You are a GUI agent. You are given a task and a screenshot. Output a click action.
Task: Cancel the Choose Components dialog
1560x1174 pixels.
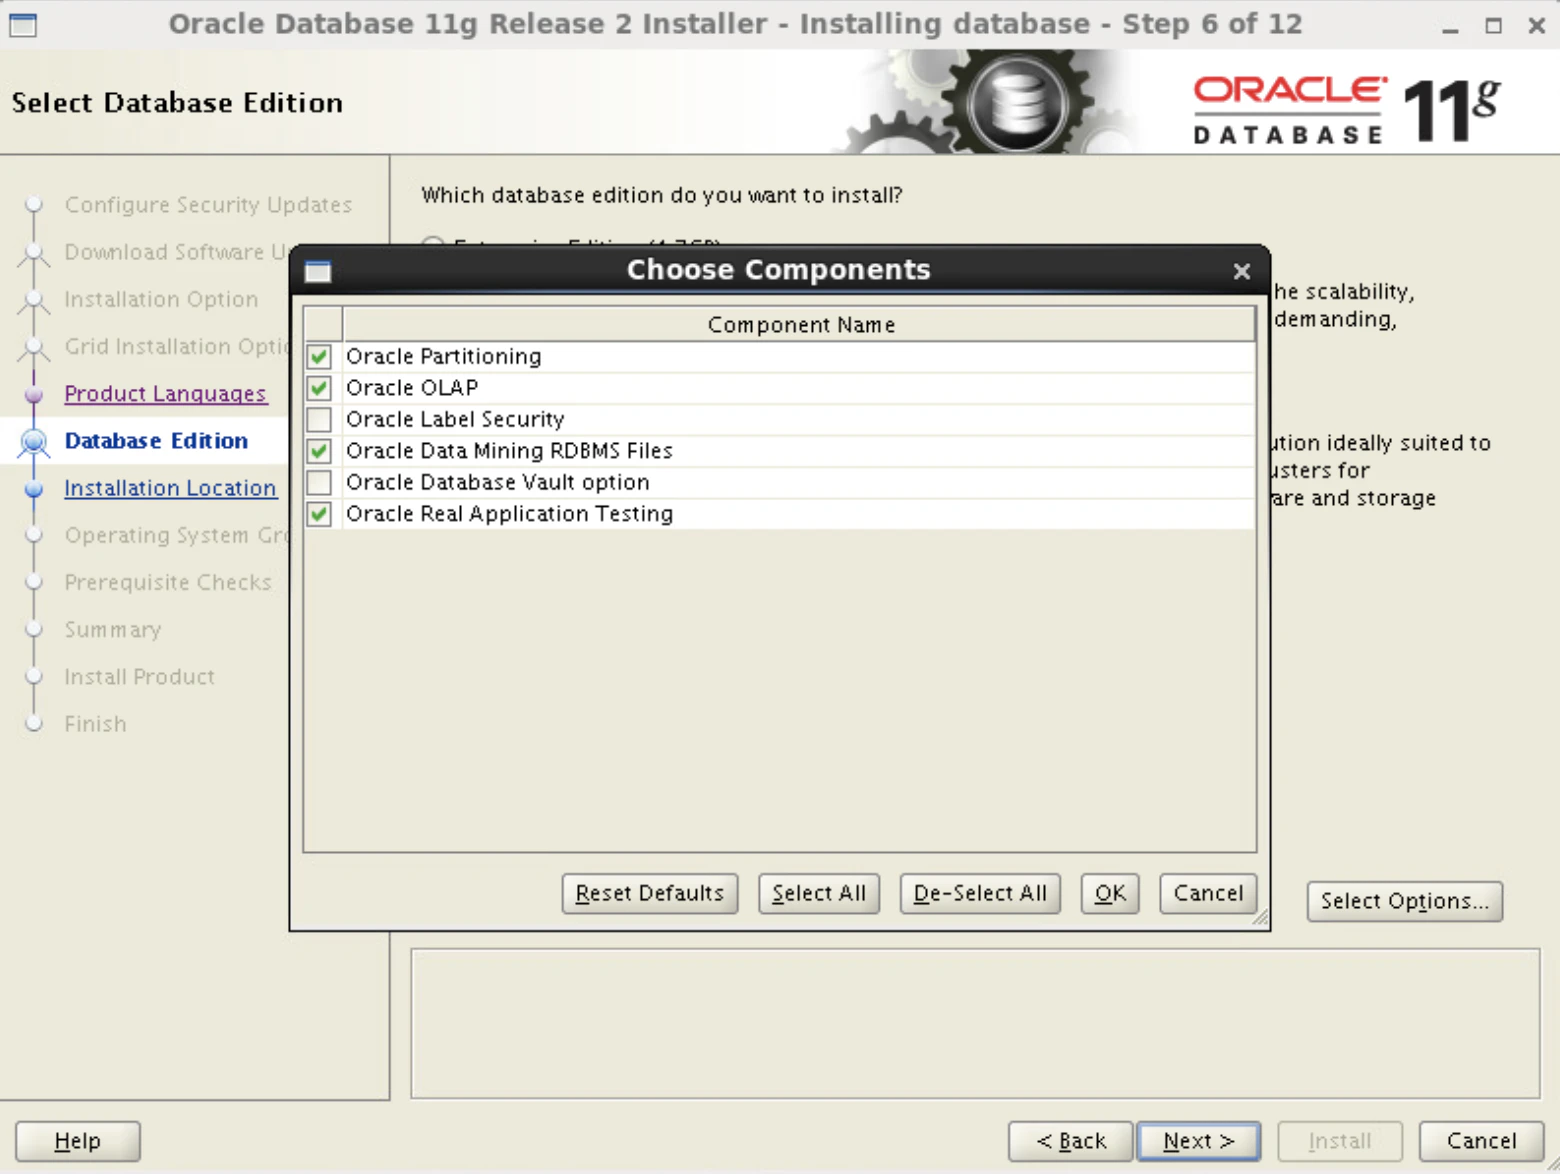pyautogui.click(x=1208, y=893)
